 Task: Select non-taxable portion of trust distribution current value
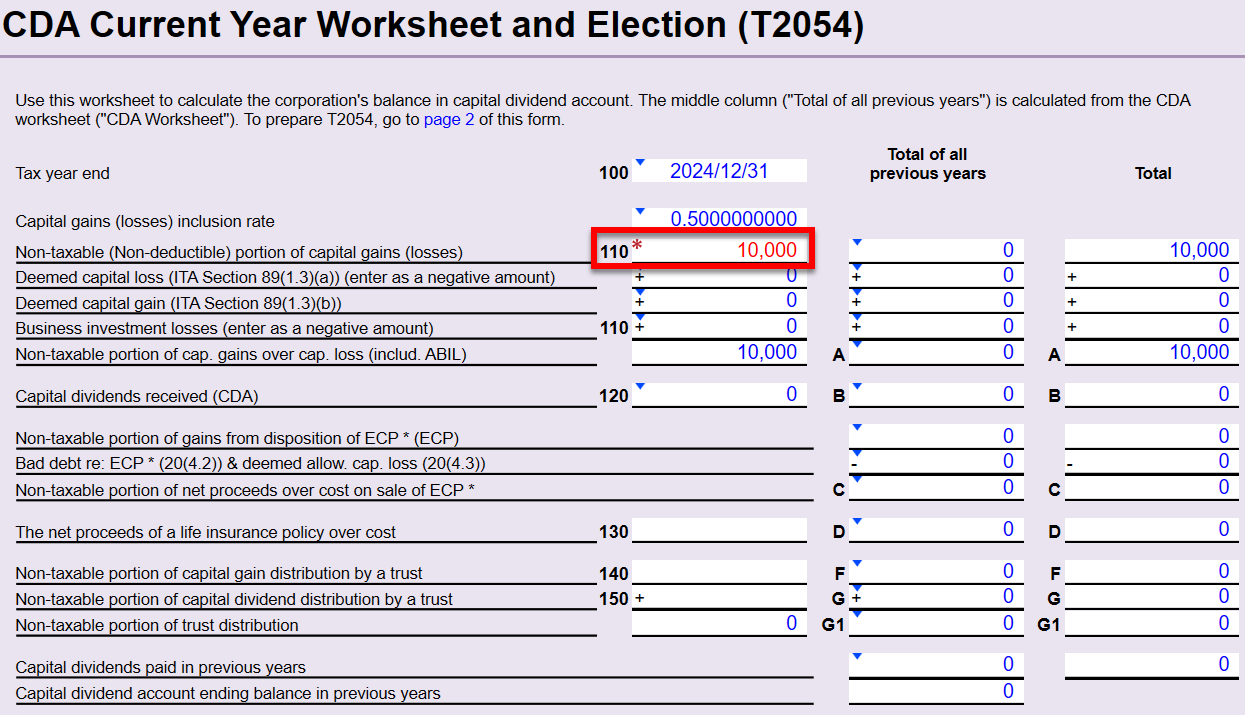pyautogui.click(x=719, y=623)
